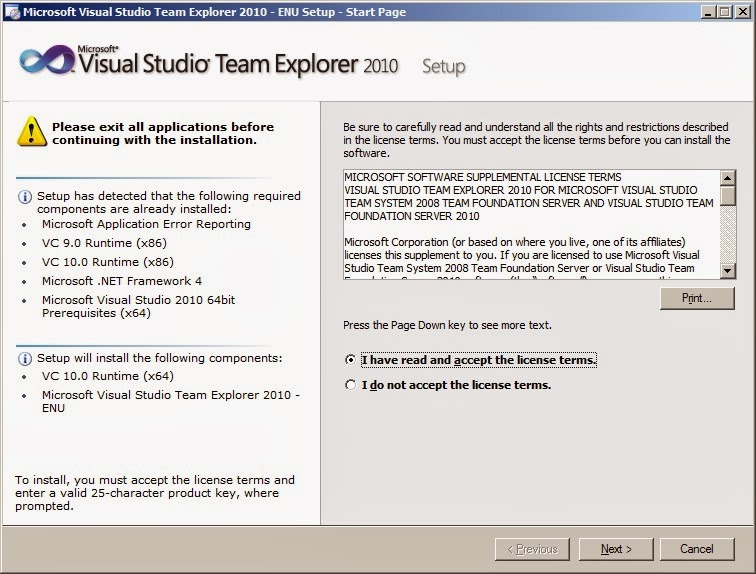Screen dimensions: 756x574
Task: Click the info icon beside 'Setup has detected'
Action: 25,197
